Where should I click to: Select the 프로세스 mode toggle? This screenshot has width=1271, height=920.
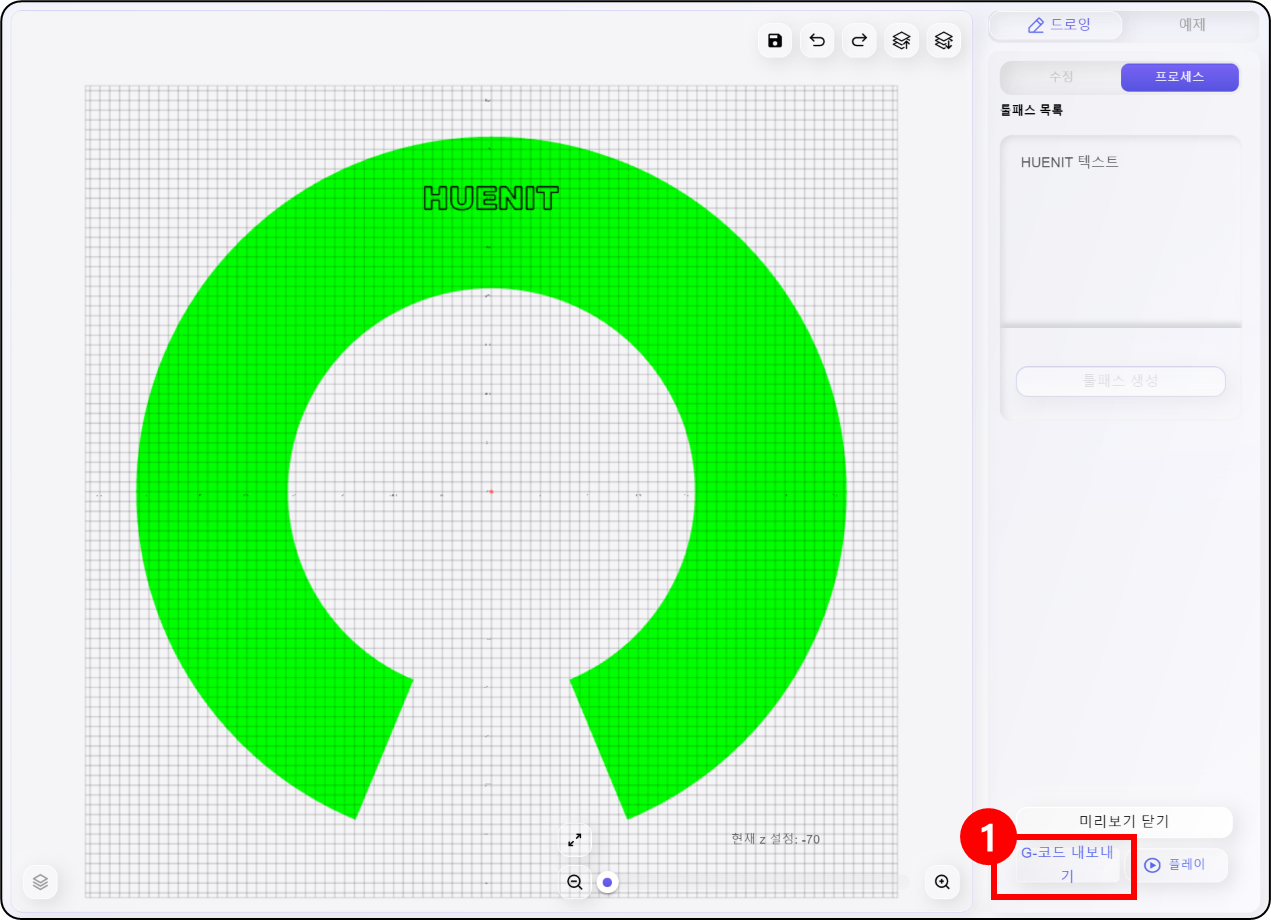(1180, 77)
